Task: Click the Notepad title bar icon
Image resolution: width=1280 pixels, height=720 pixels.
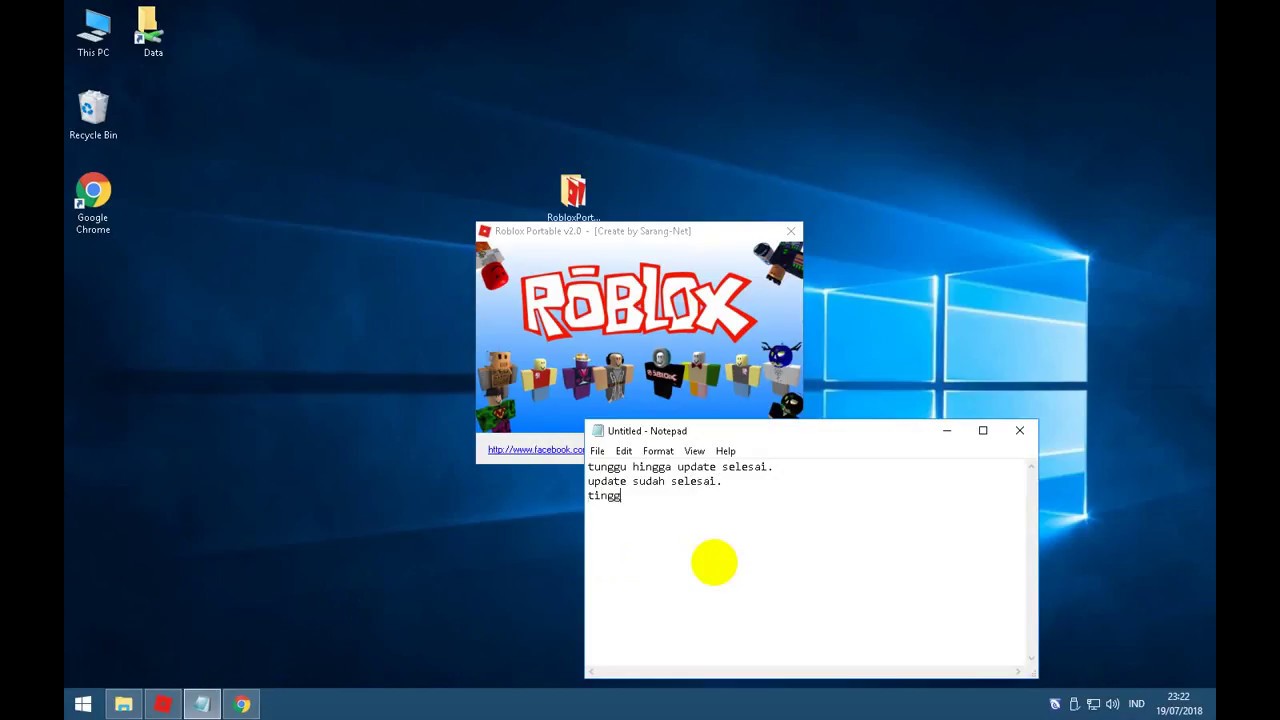Action: point(598,431)
